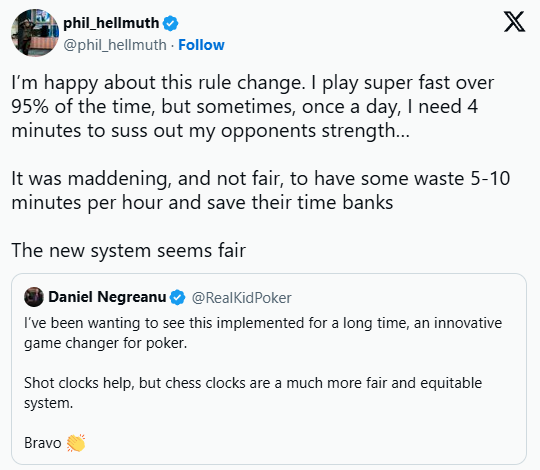Open the quoted tweet about chess clocks
Viewport: 540px width, 470px height.
coord(269,369)
